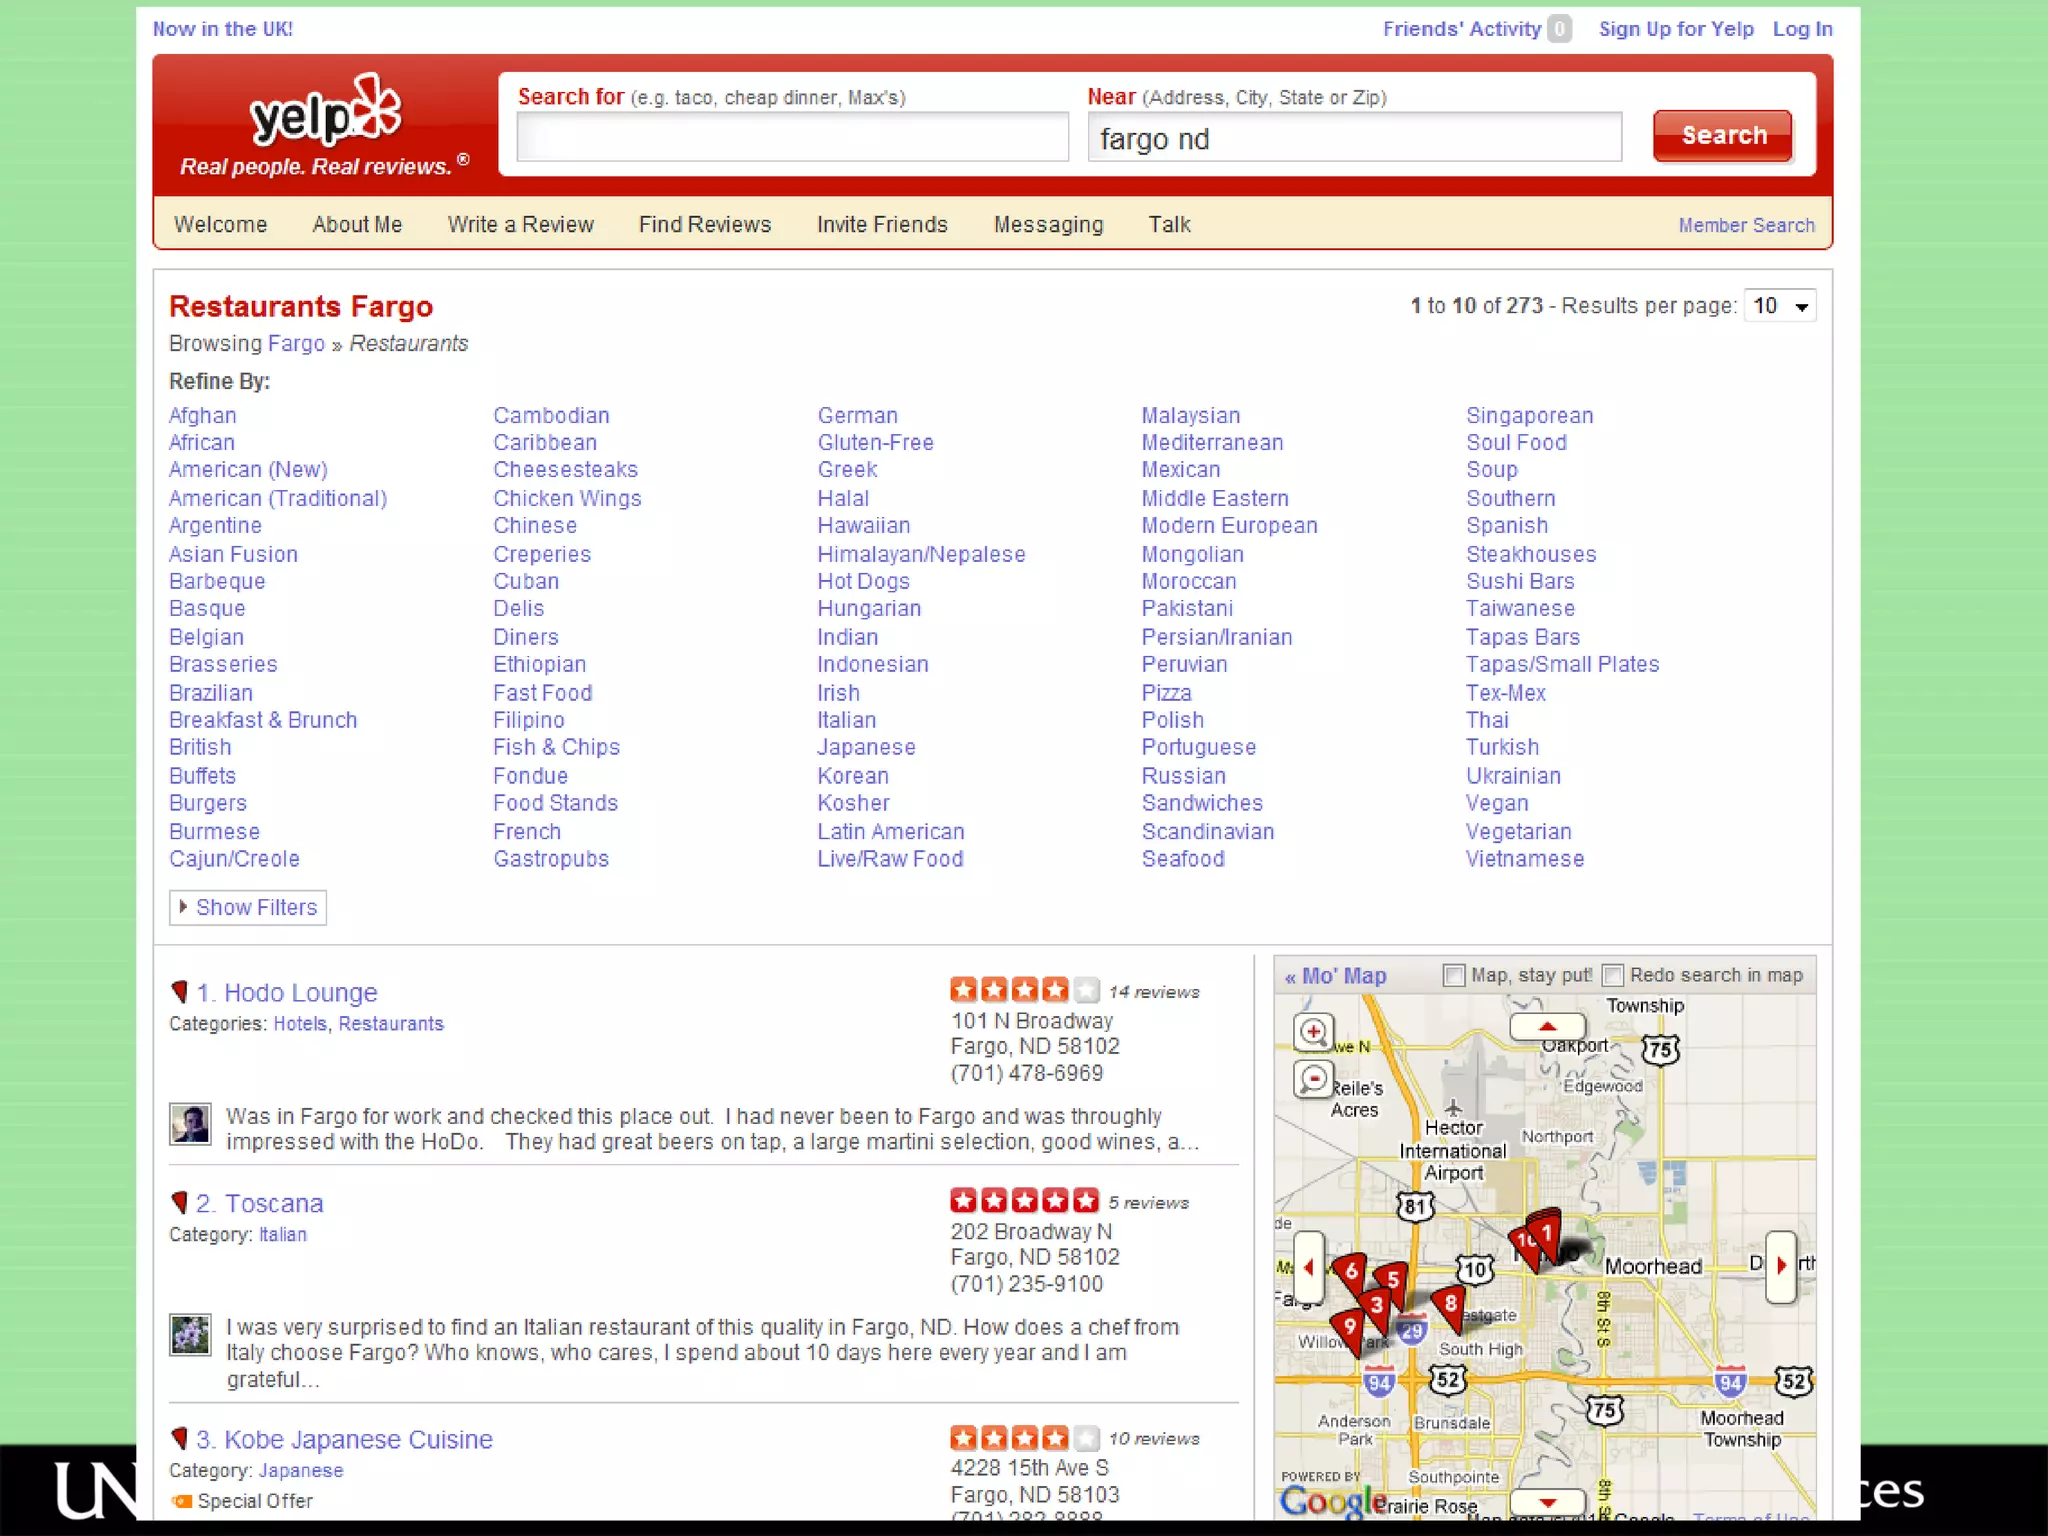Click map marker number 8
This screenshot has width=2048, height=1536.
coord(1449,1303)
